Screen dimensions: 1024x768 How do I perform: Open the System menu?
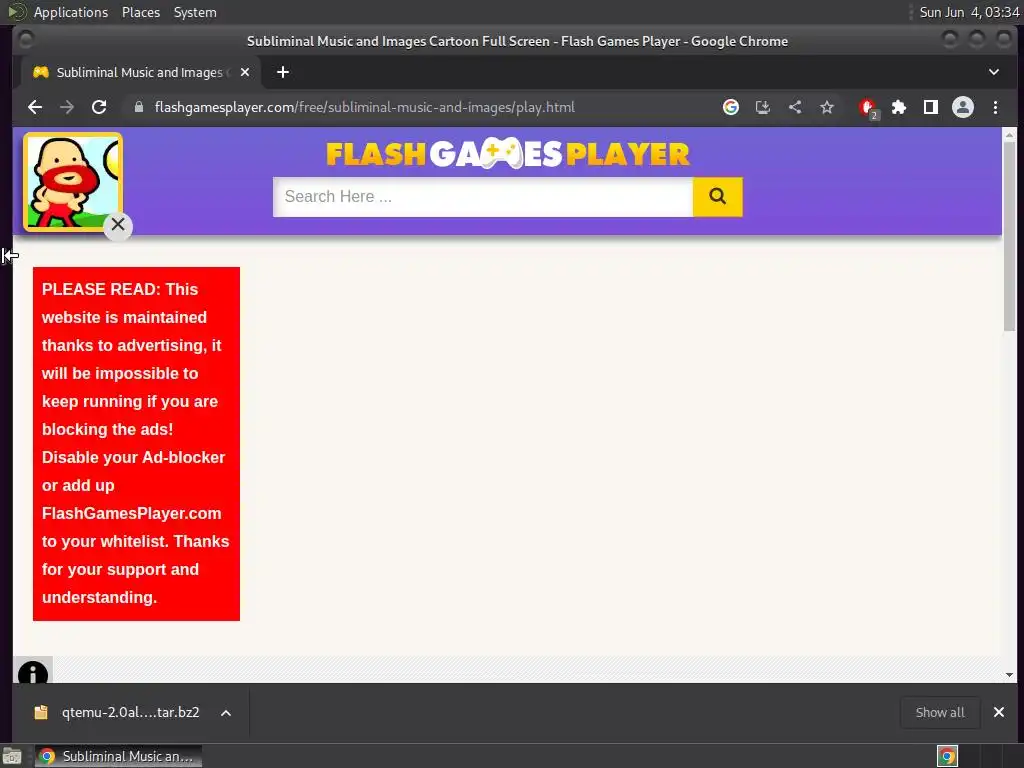(x=195, y=12)
